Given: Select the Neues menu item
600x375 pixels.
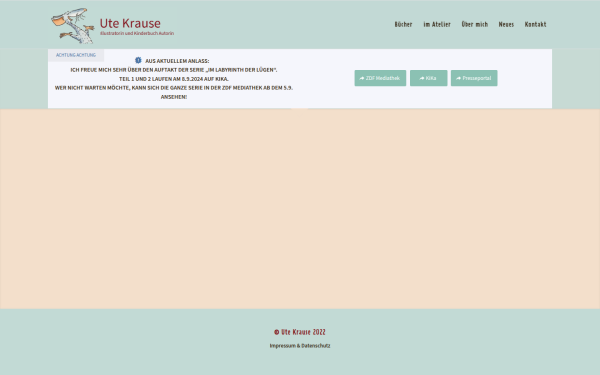Looking at the screenshot, I should click(x=506, y=24).
